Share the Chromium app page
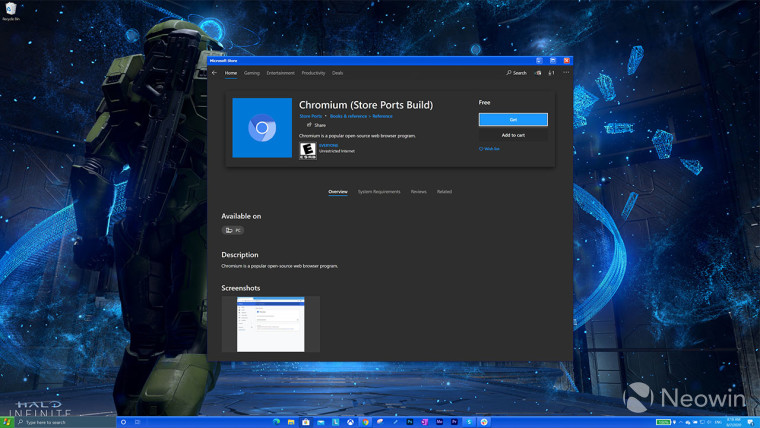The width and height of the screenshot is (760, 428). coord(316,125)
